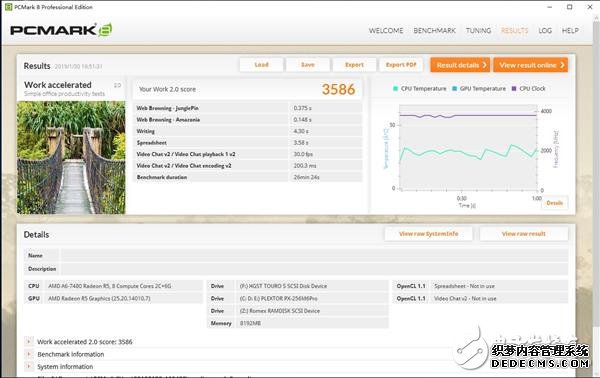
Task: Open Result details
Action: click(460, 65)
